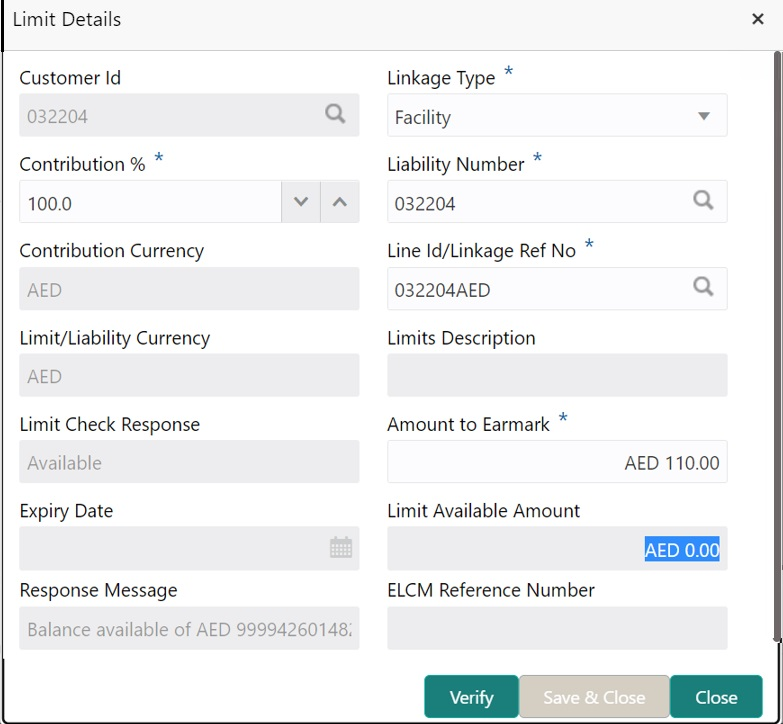783x724 pixels.
Task: Click the Verify button
Action: [x=471, y=697]
